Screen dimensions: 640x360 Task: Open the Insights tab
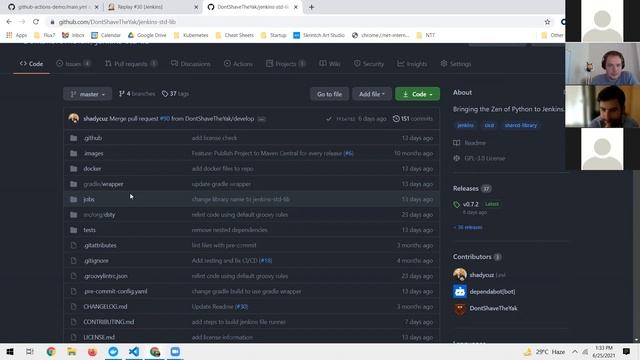tap(412, 64)
